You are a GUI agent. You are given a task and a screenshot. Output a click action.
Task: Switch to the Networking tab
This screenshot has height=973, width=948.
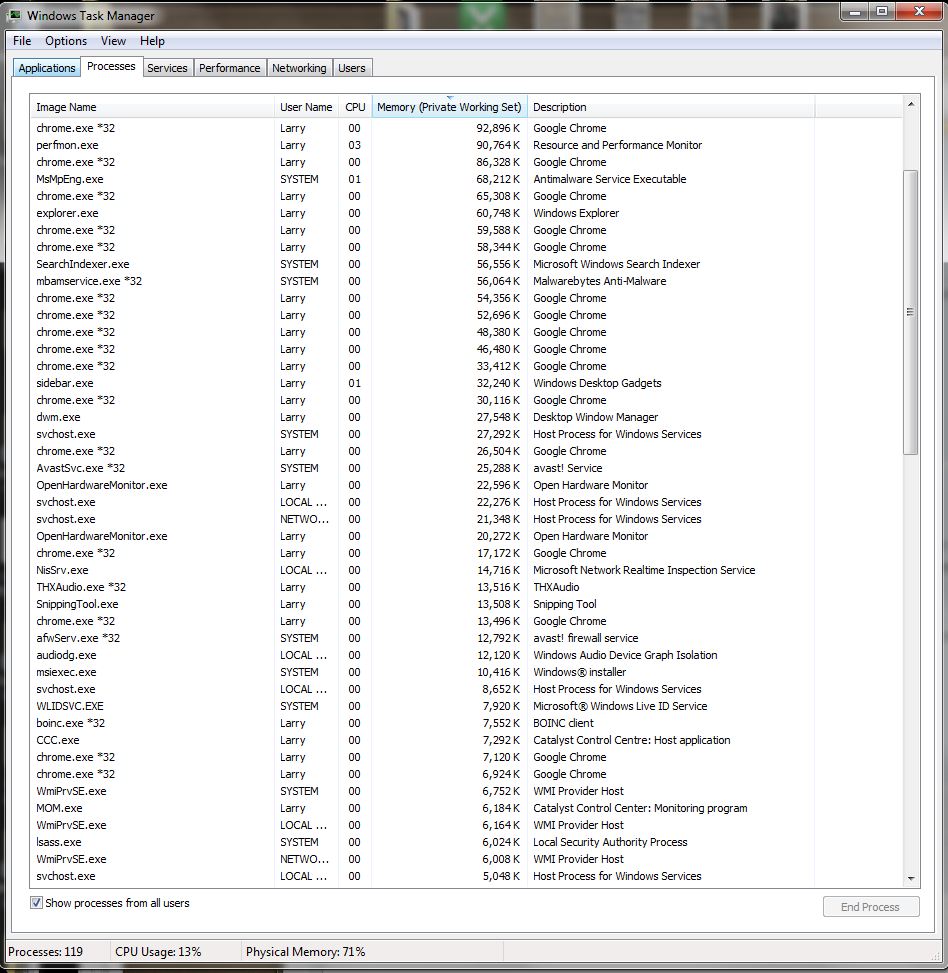pos(299,68)
